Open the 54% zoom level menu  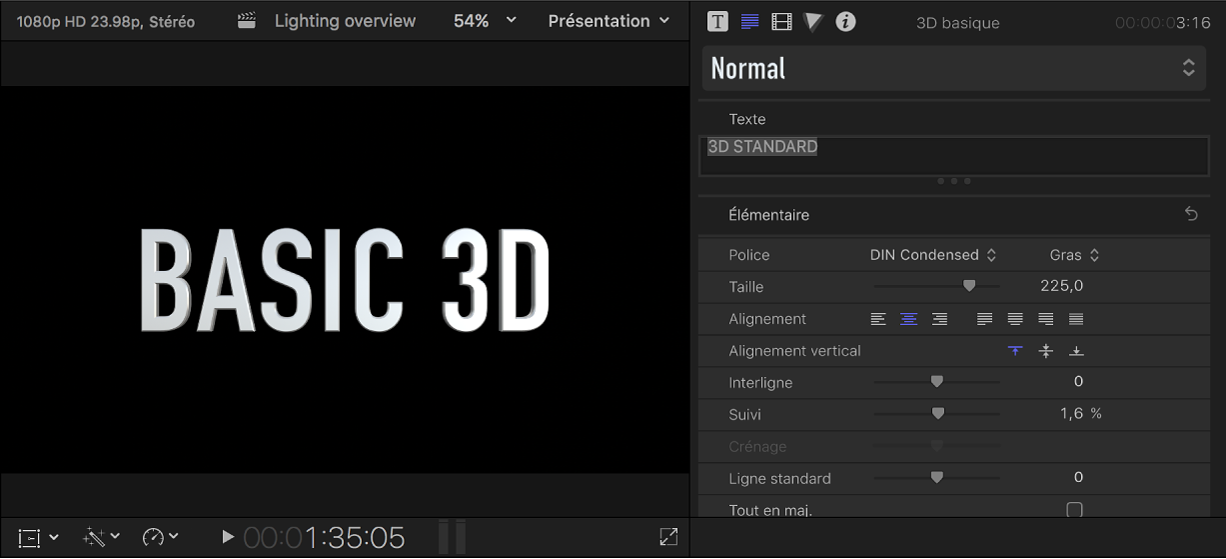[485, 21]
